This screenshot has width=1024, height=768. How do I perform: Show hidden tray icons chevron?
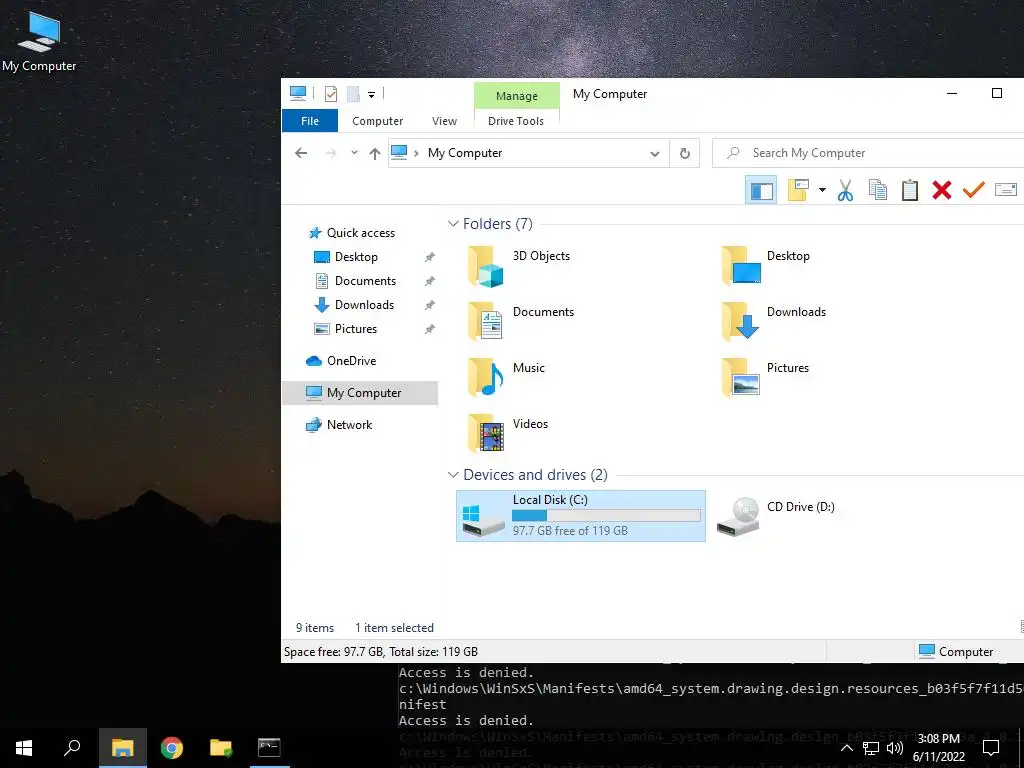pos(846,748)
